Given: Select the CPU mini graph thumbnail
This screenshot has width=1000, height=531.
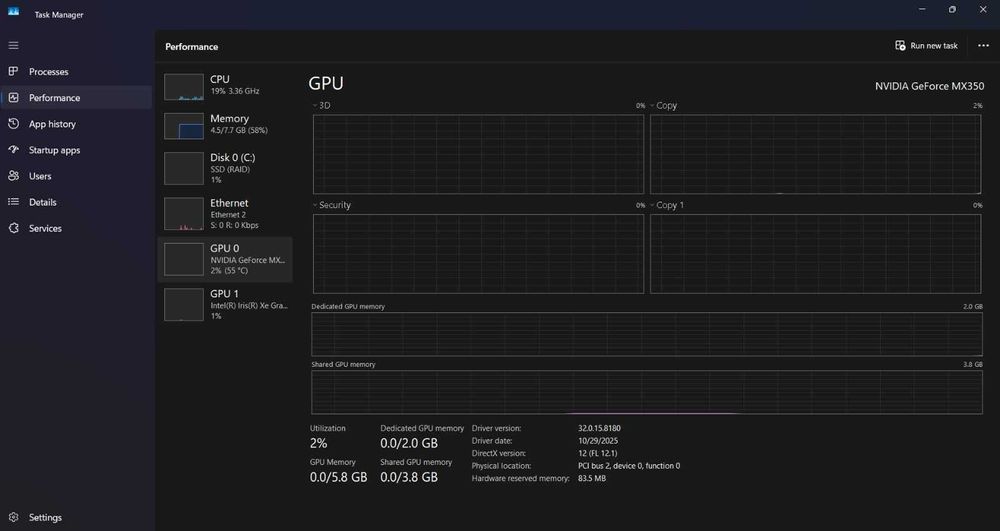Looking at the screenshot, I should [x=184, y=87].
